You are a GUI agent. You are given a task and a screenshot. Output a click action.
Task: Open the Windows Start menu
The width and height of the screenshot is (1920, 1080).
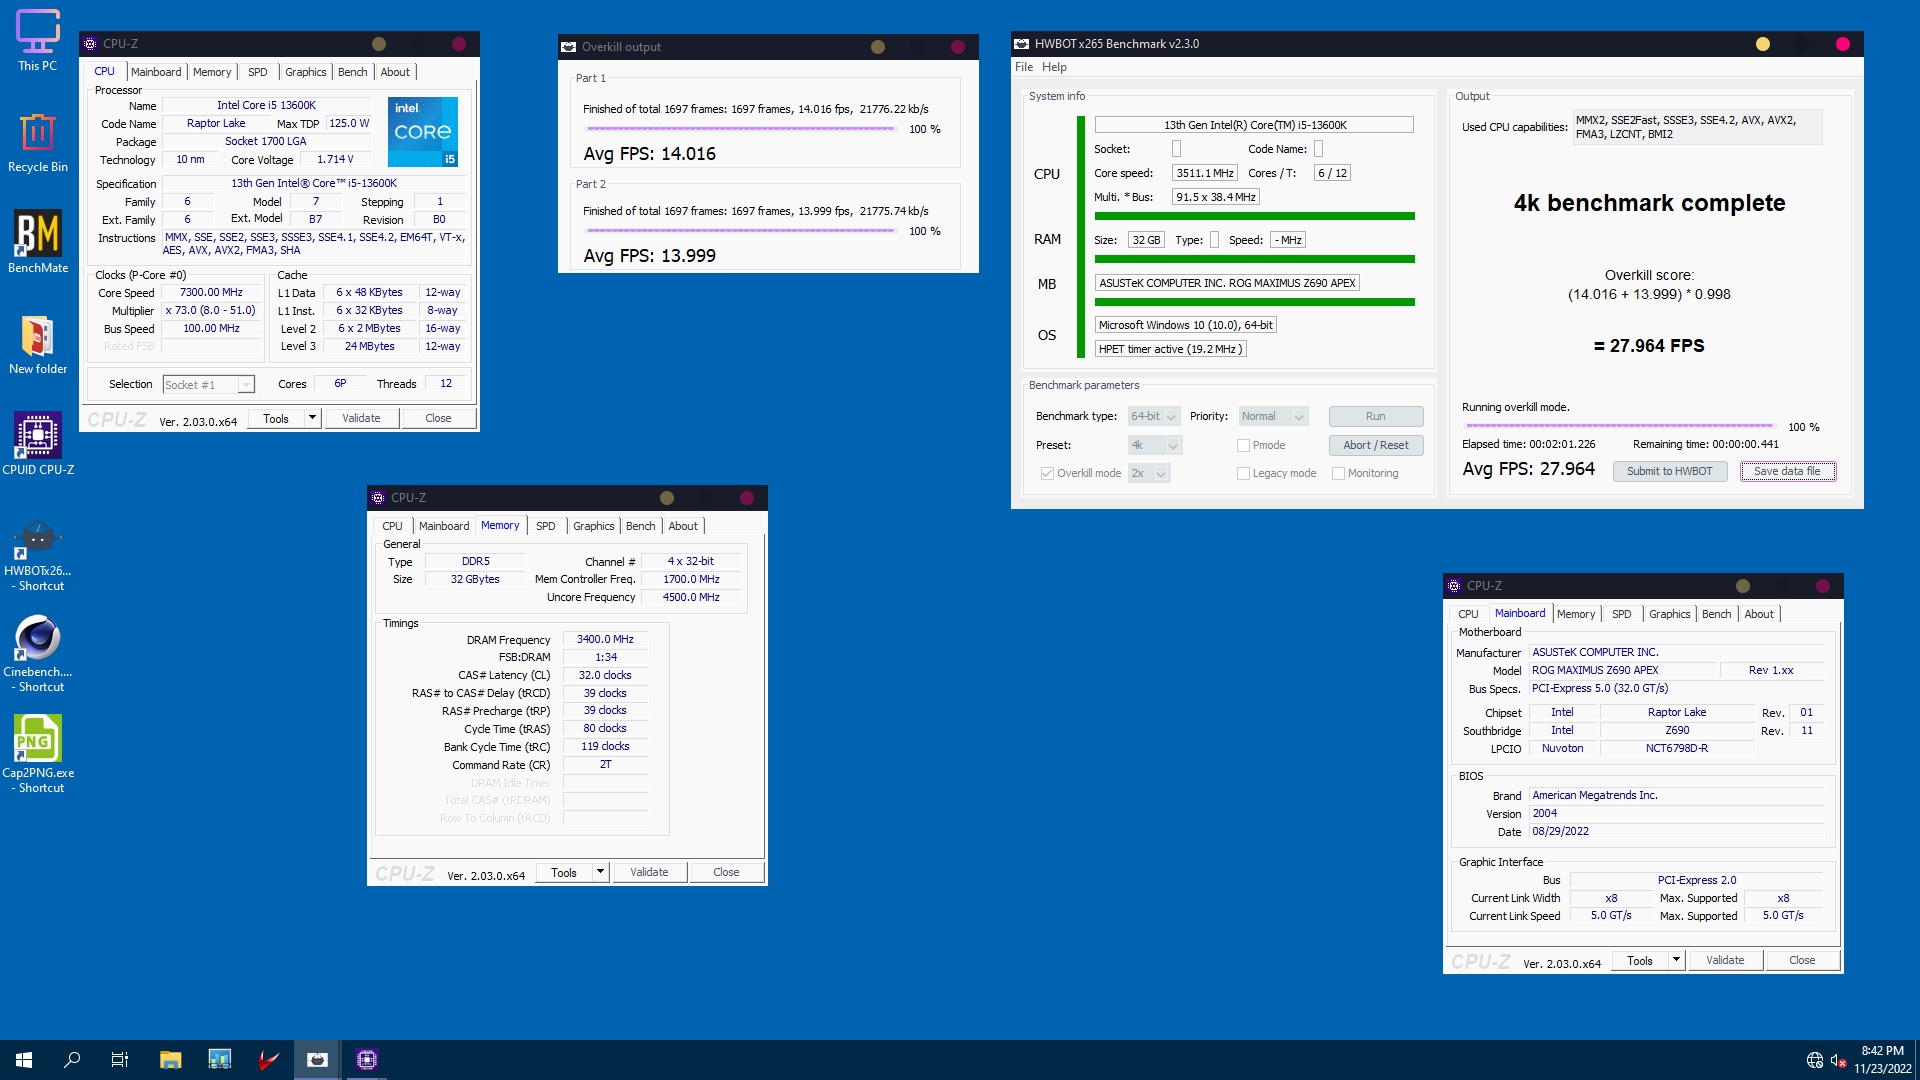pyautogui.click(x=24, y=1060)
